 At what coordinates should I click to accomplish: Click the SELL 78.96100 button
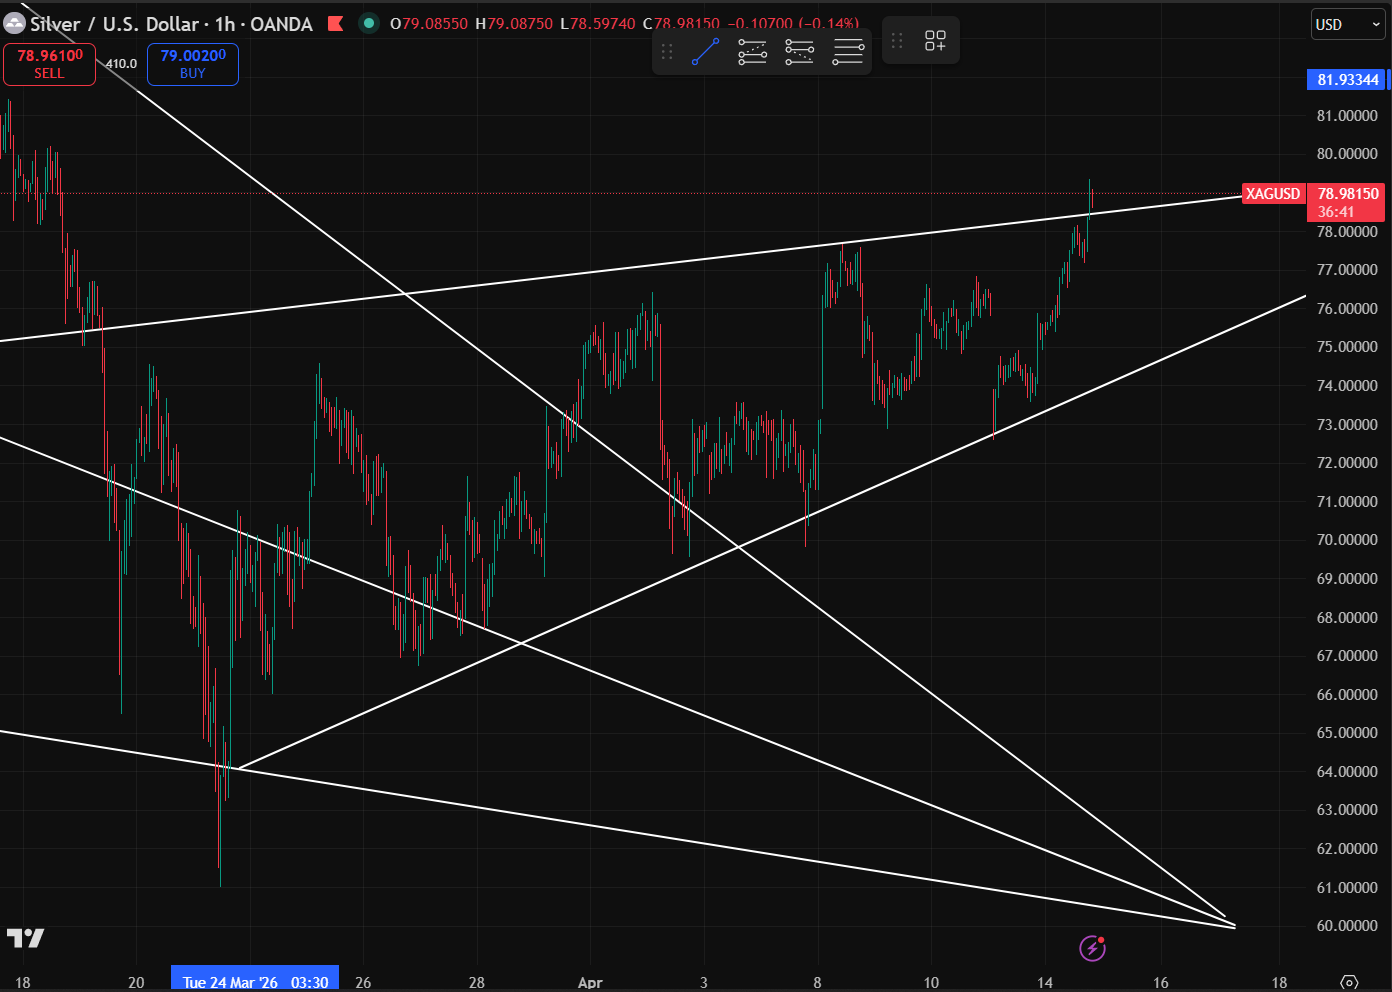click(50, 64)
